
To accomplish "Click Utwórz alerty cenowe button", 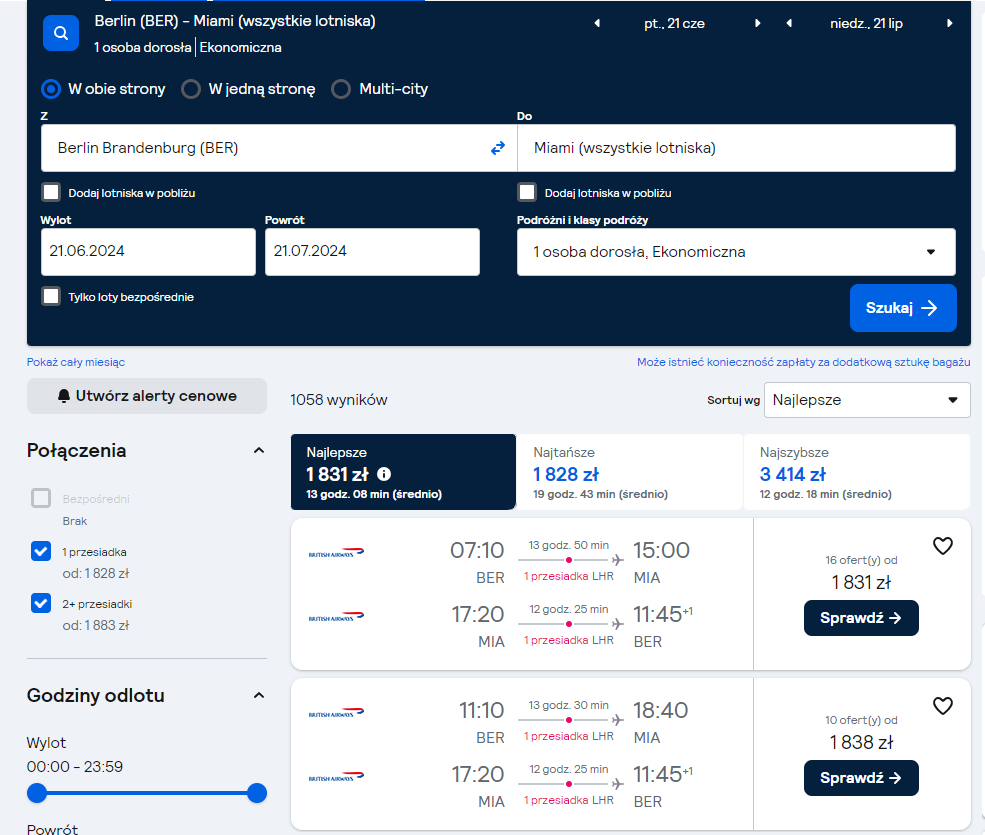I will tap(147, 396).
